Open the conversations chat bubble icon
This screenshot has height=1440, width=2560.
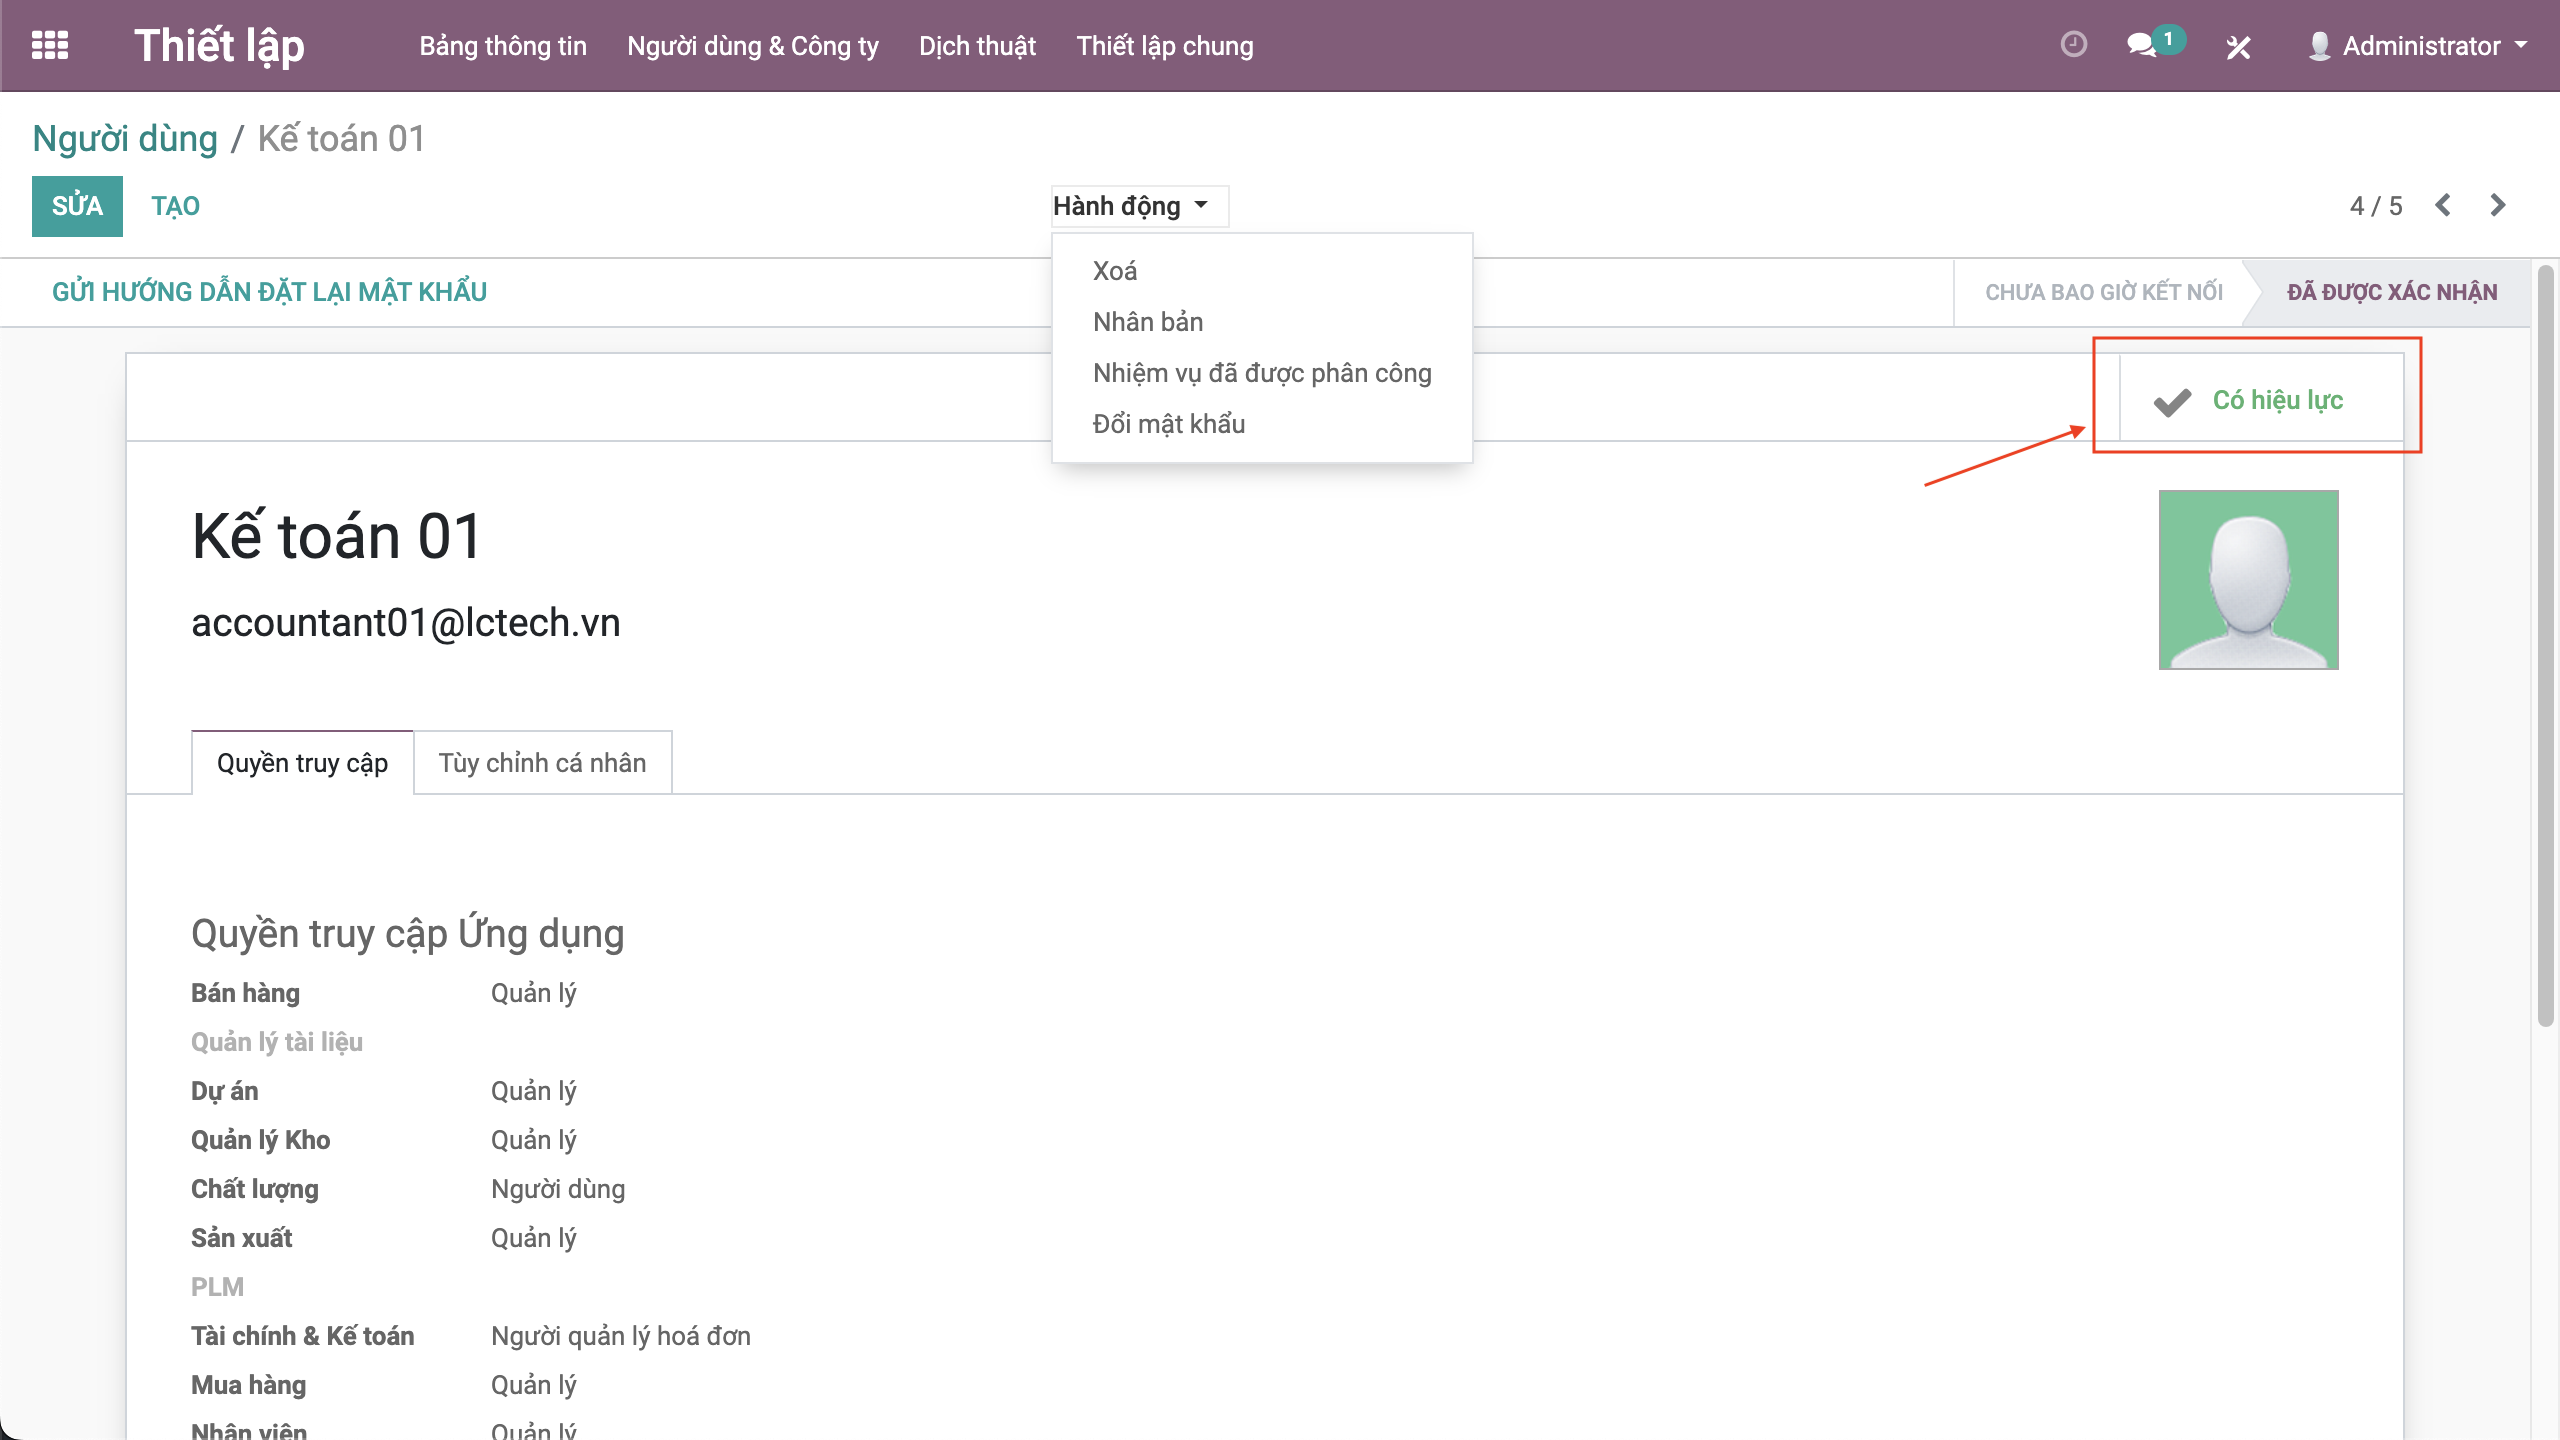[2141, 46]
